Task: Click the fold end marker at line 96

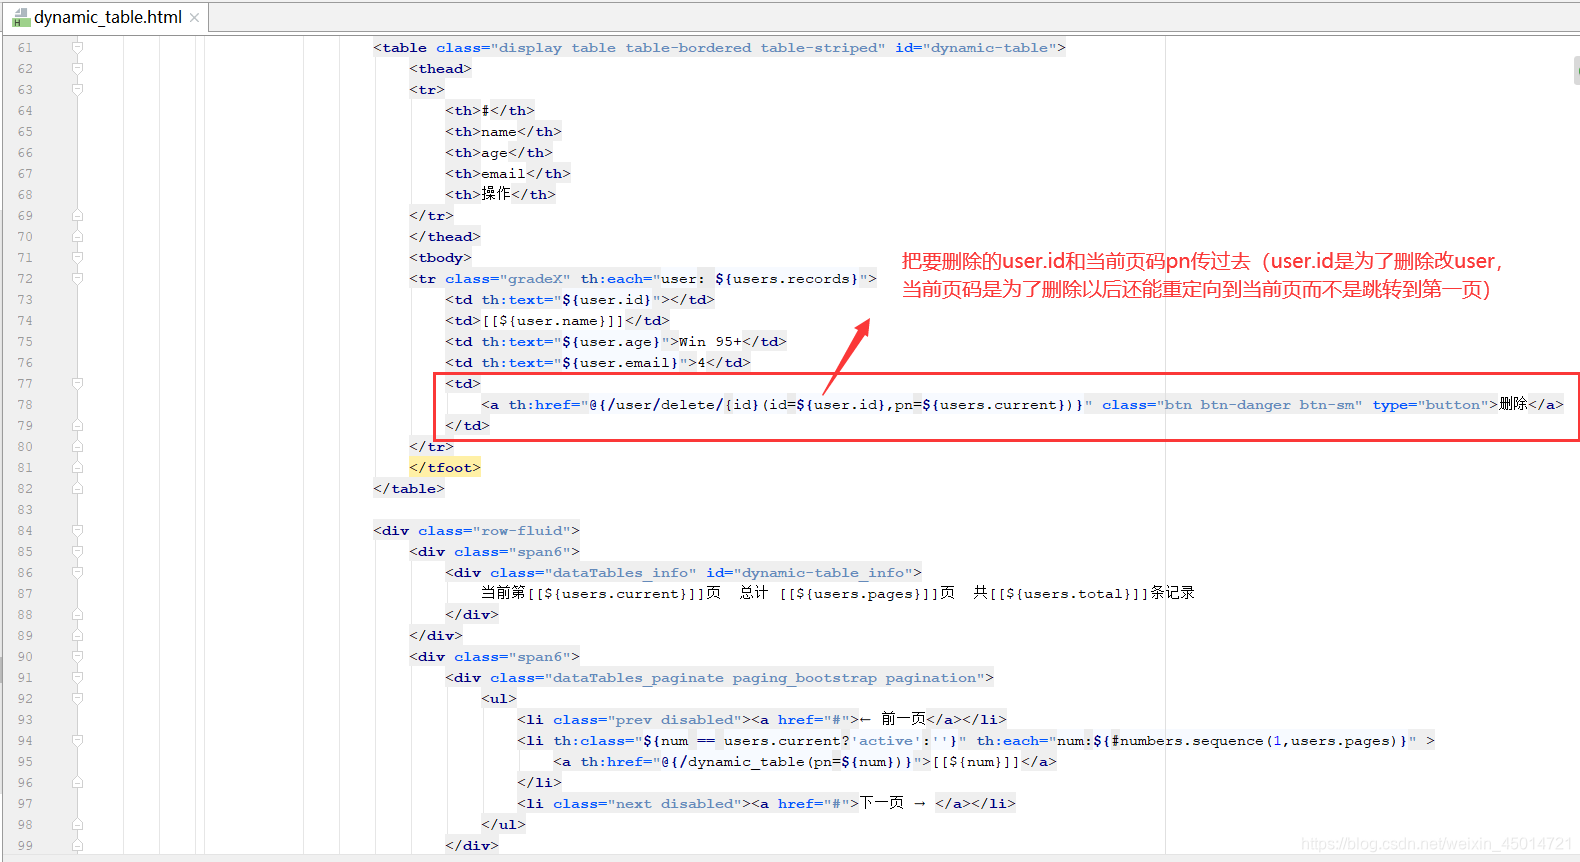Action: pyautogui.click(x=77, y=782)
